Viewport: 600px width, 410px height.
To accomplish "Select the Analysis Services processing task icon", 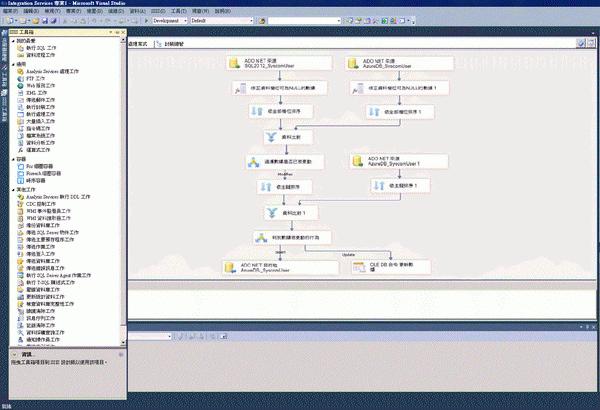I will pyautogui.click(x=20, y=71).
